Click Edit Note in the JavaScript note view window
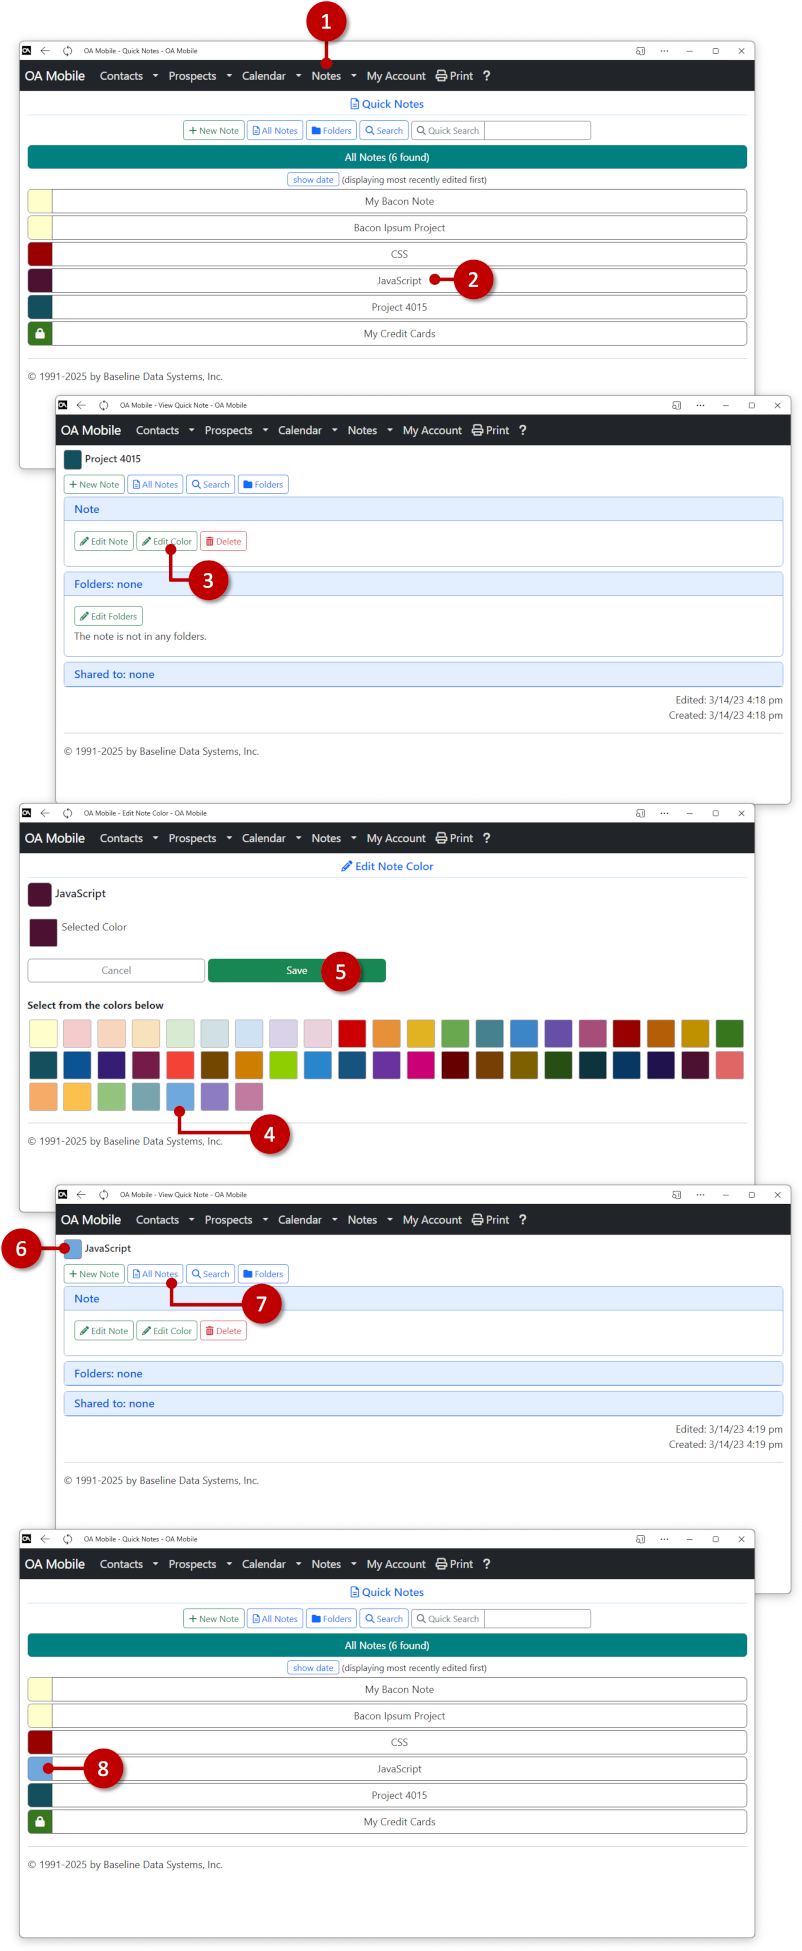802x1951 pixels. point(104,1331)
